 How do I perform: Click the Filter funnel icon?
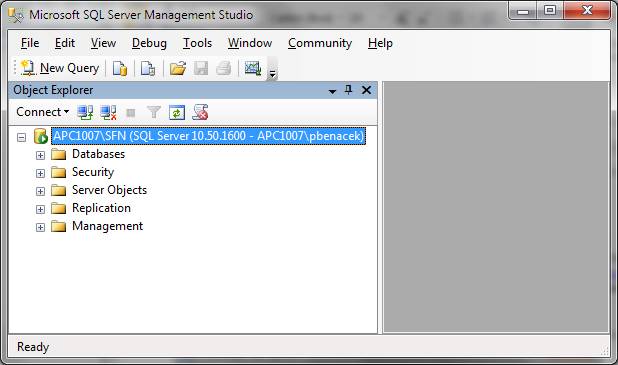[x=154, y=113]
